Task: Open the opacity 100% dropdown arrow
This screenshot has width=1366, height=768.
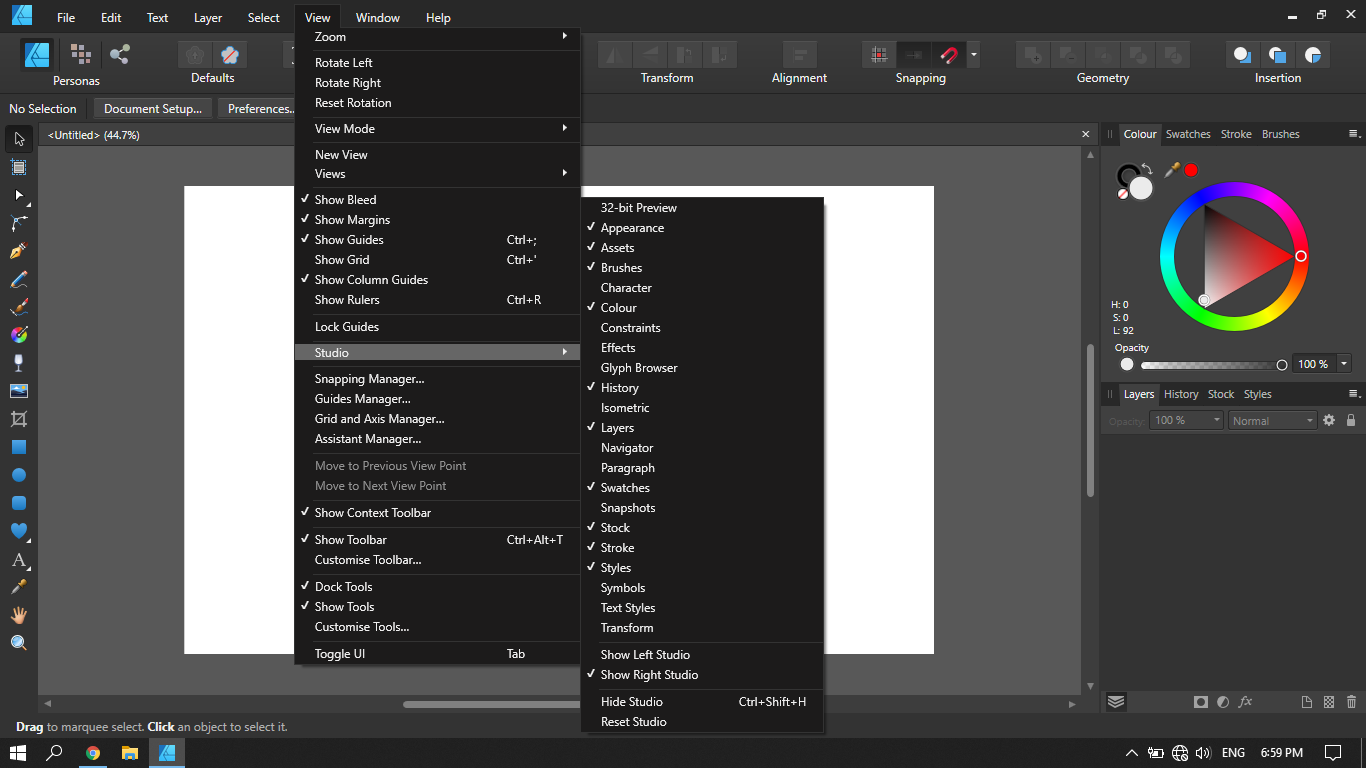Action: [x=1343, y=363]
